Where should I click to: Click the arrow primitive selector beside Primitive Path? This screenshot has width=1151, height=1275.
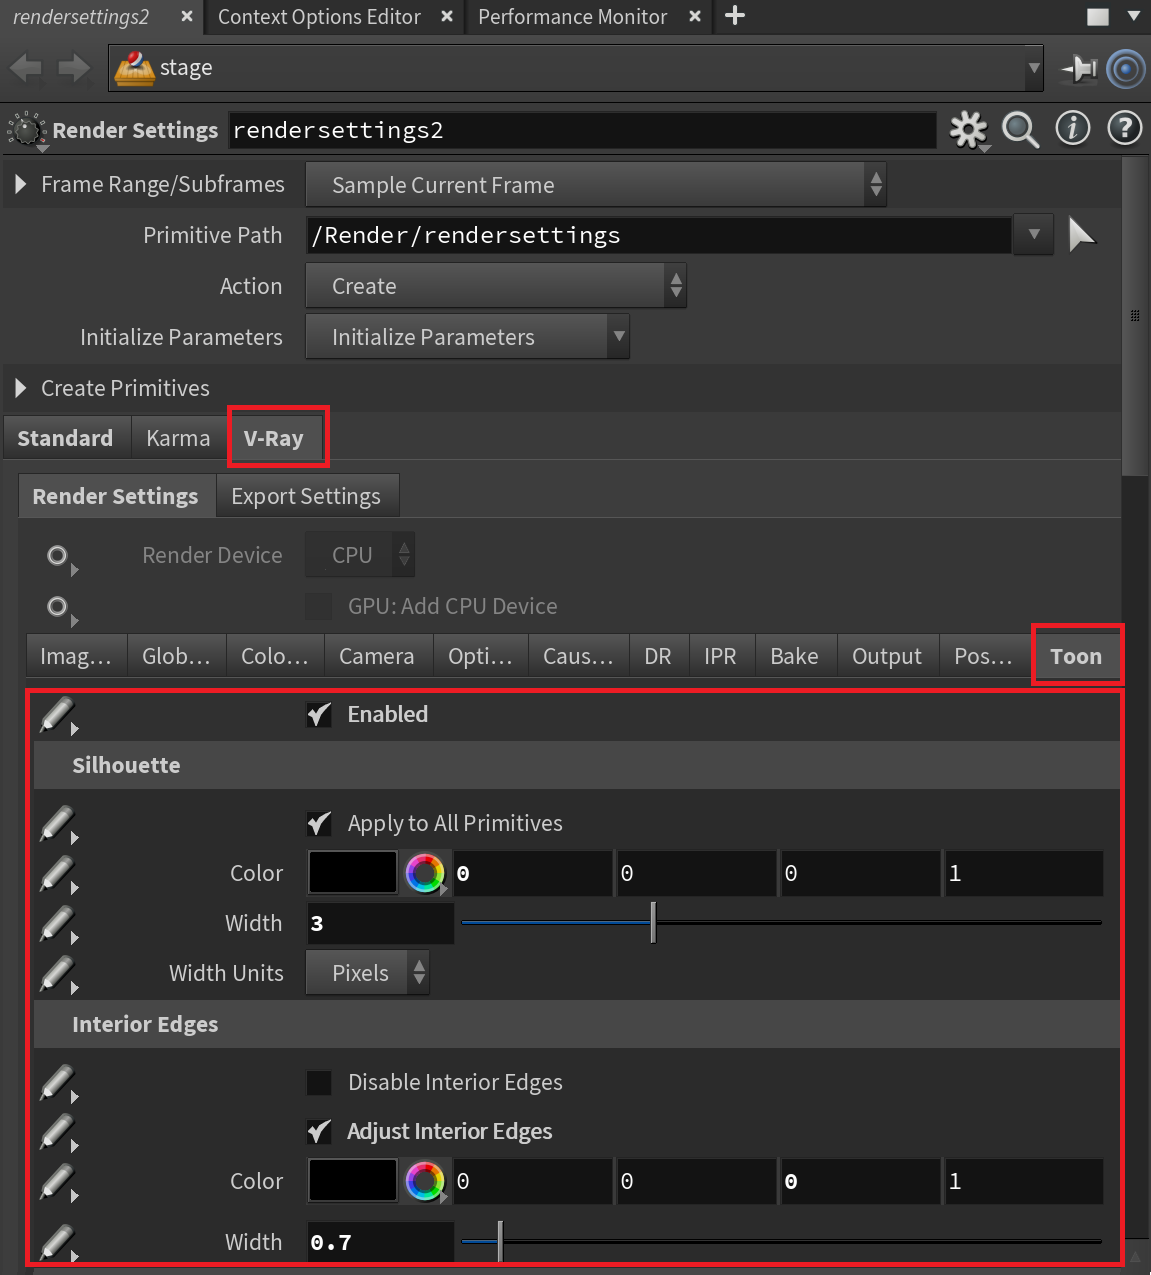(1081, 235)
